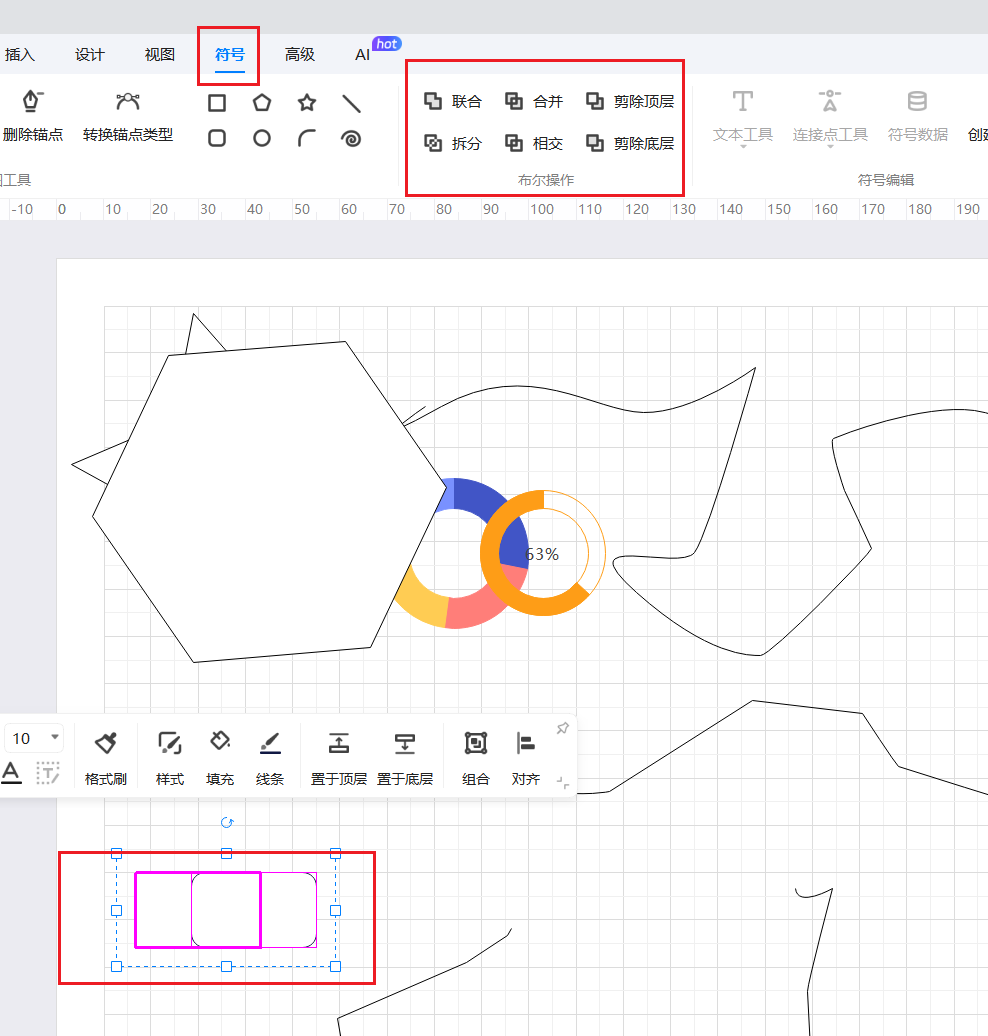Choose the rounded rectangle shape tool

pyautogui.click(x=217, y=139)
